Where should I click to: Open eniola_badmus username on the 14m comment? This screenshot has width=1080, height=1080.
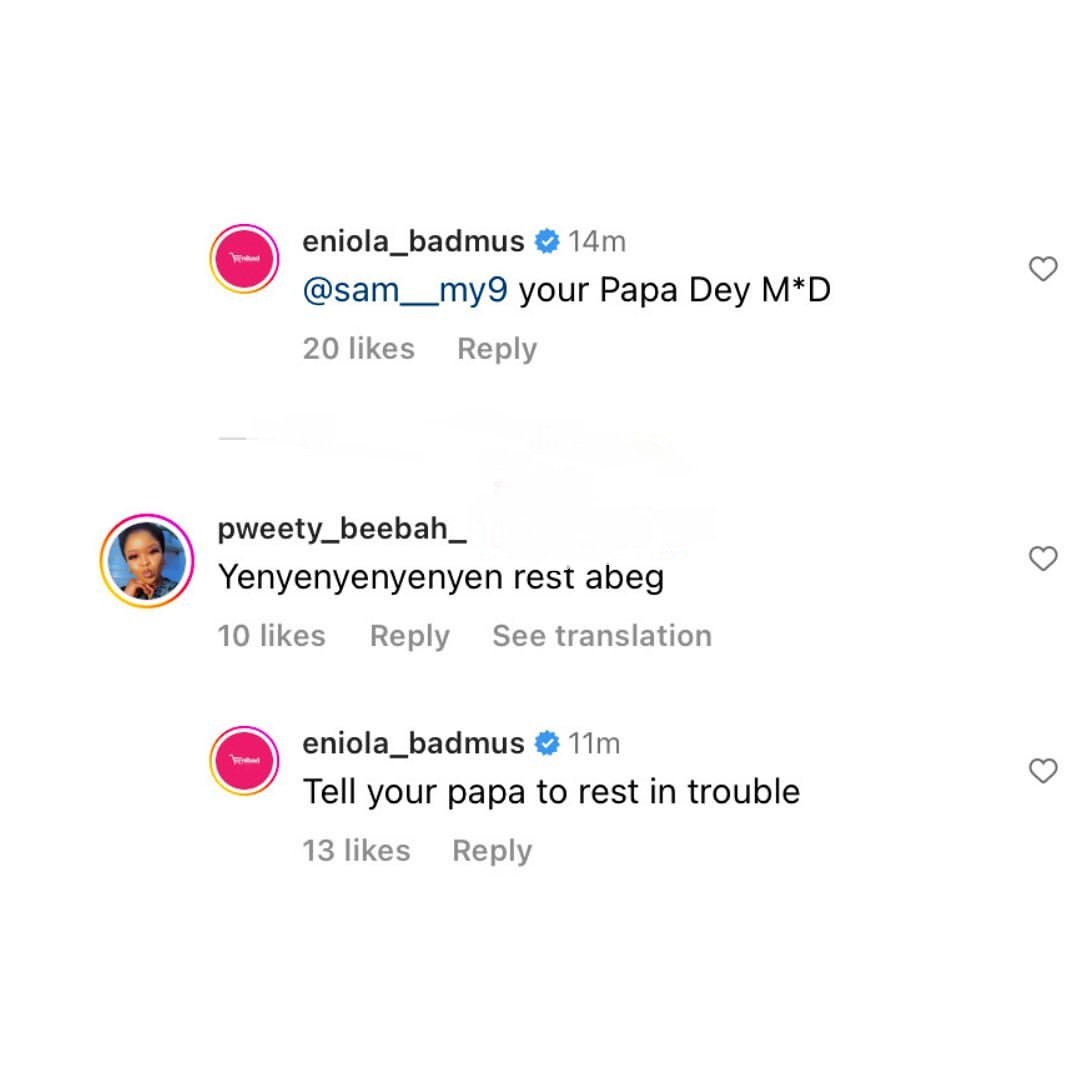pos(413,241)
